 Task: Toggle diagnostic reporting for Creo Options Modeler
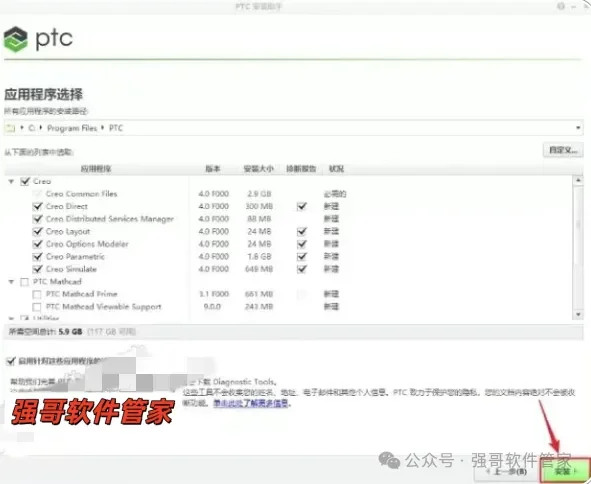(302, 244)
